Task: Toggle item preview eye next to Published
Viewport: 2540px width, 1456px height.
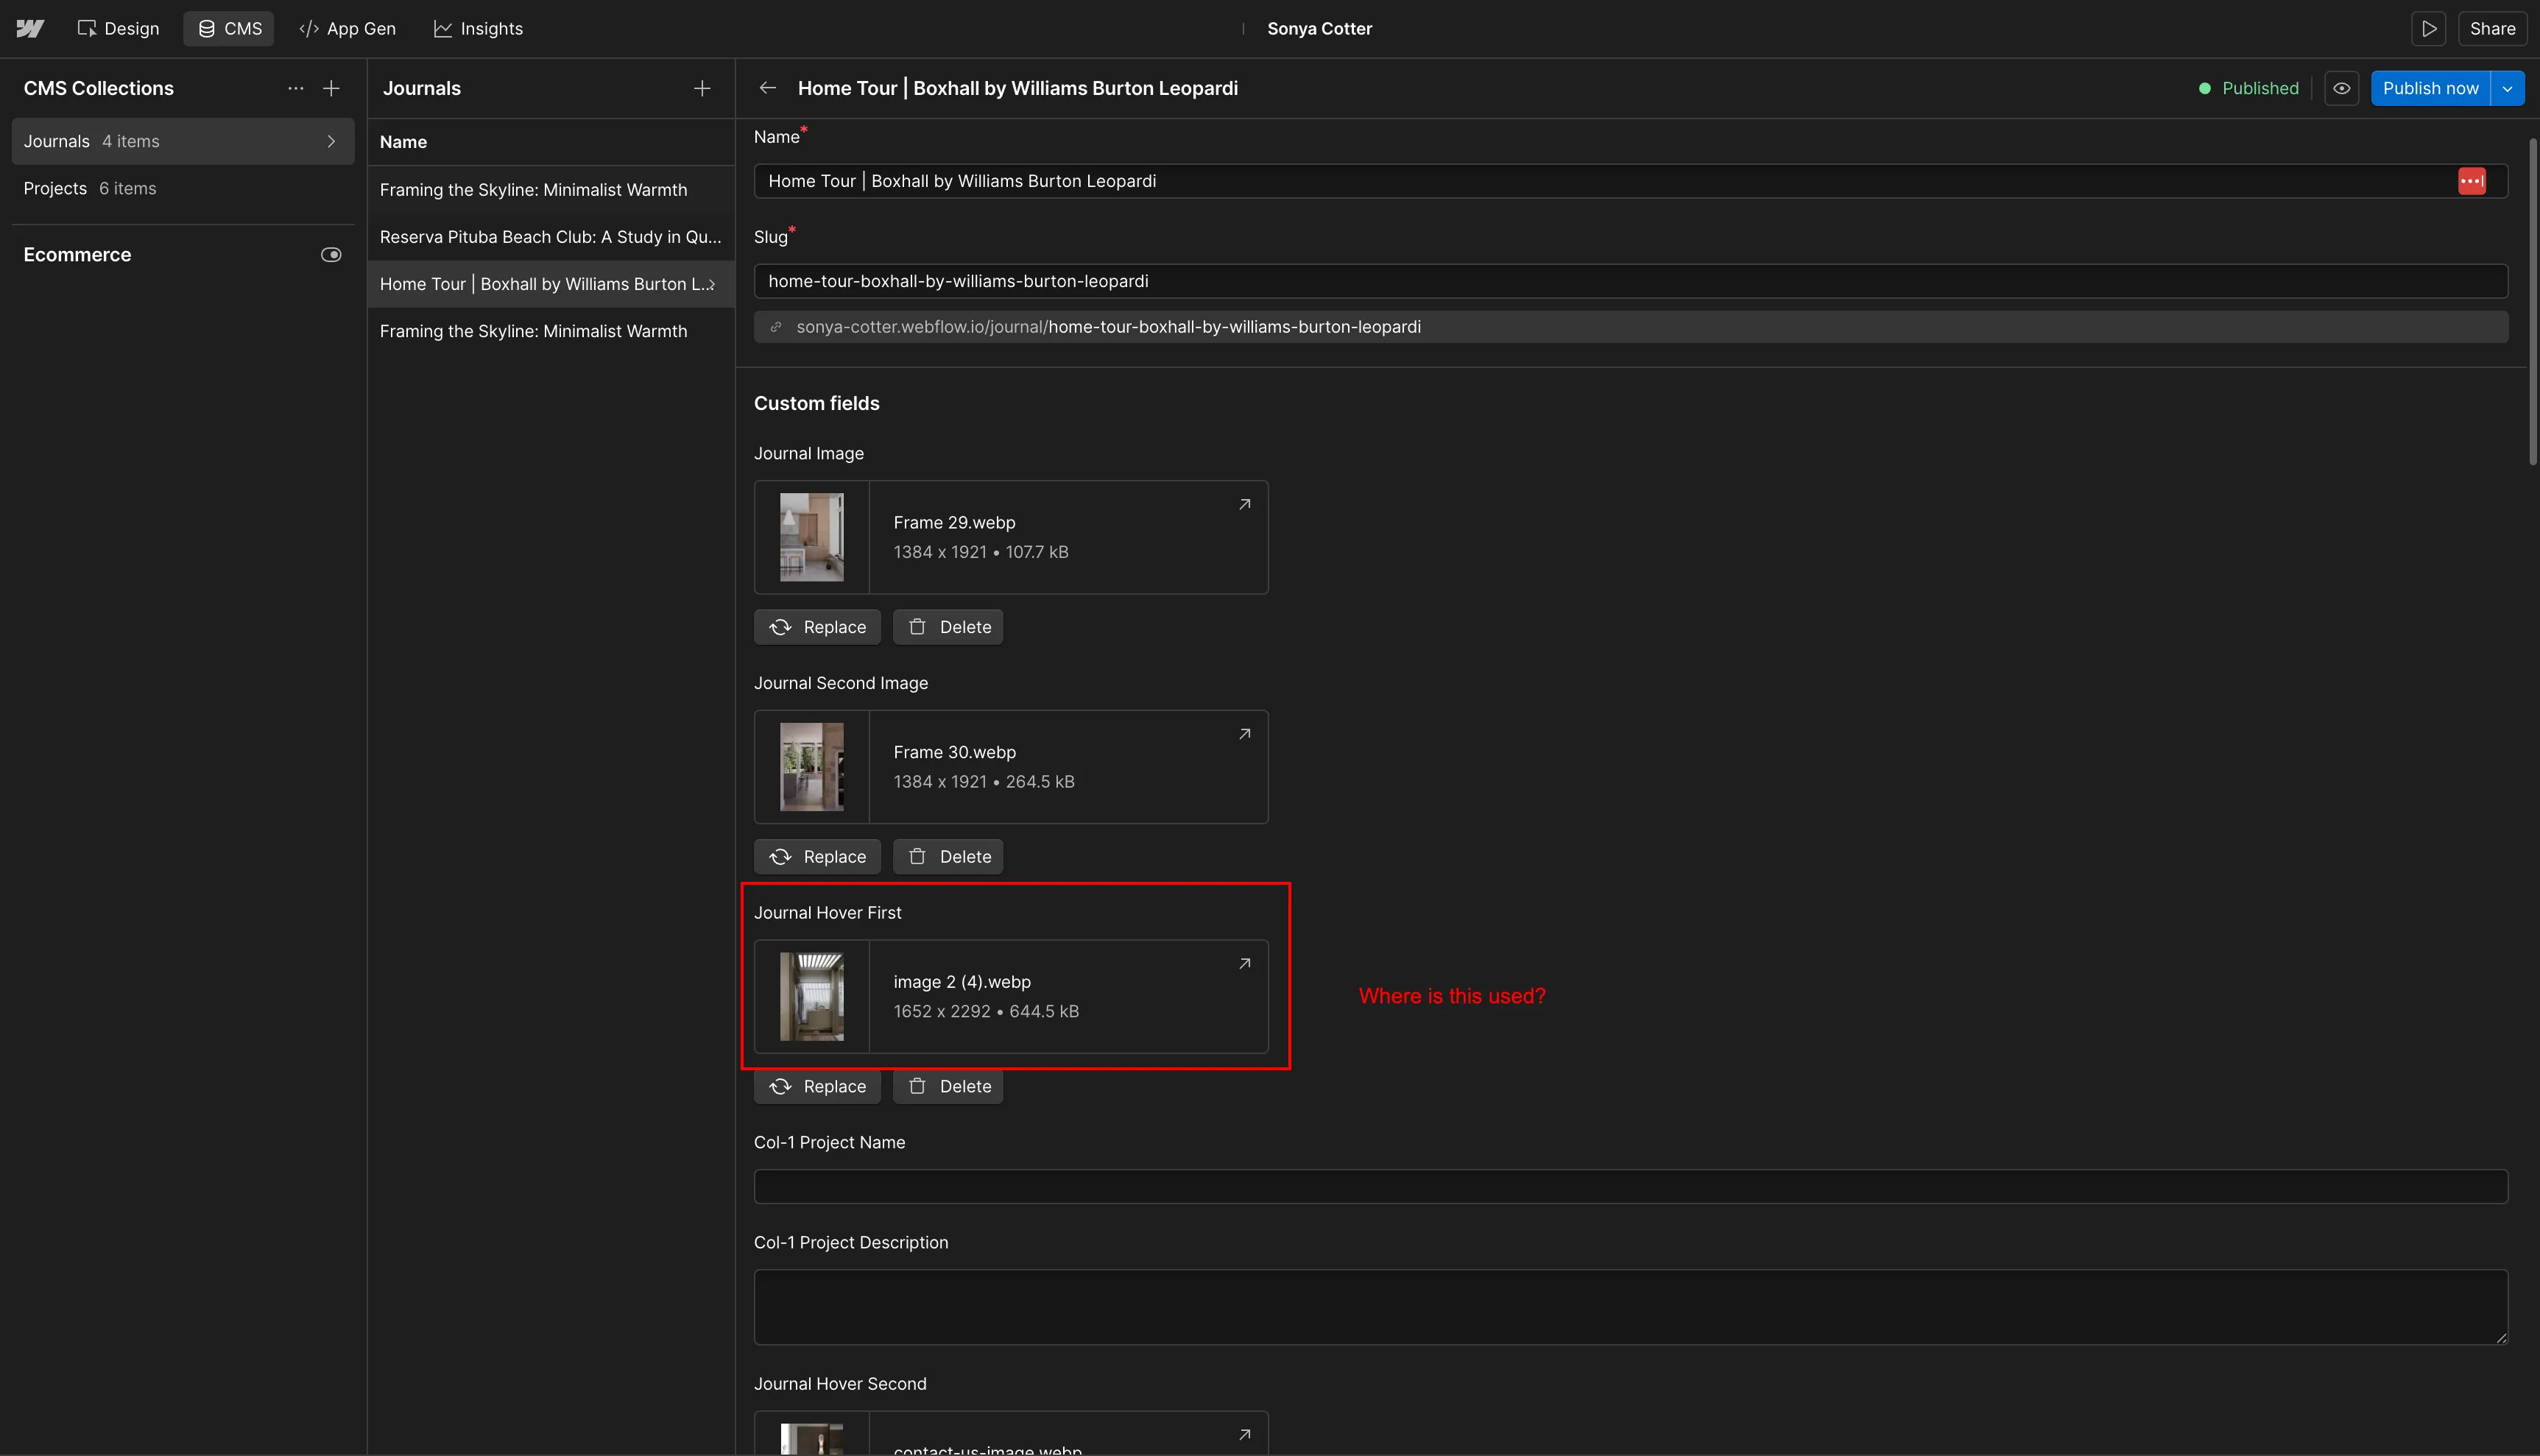Action: tap(2341, 88)
